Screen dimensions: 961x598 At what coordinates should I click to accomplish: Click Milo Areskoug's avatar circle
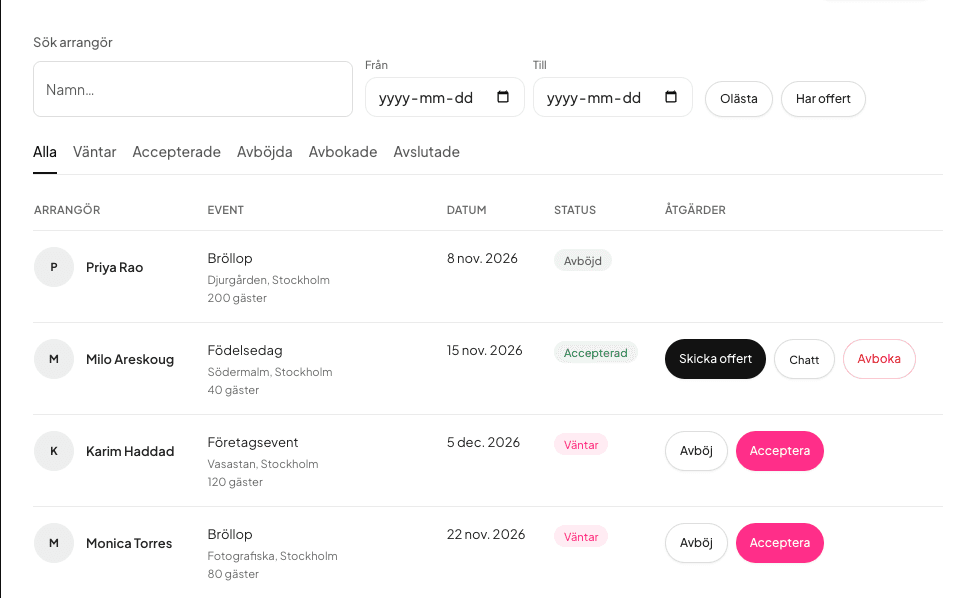54,359
